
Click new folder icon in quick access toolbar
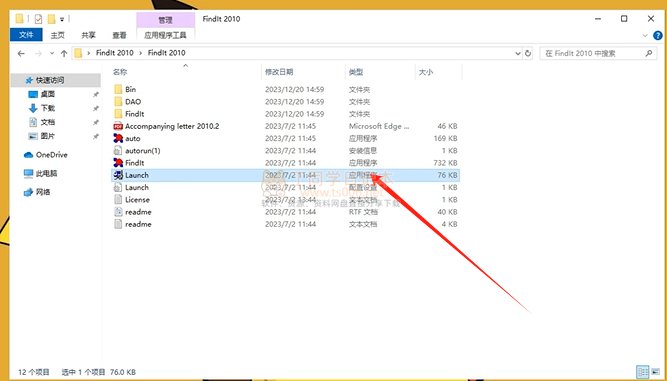pos(51,19)
